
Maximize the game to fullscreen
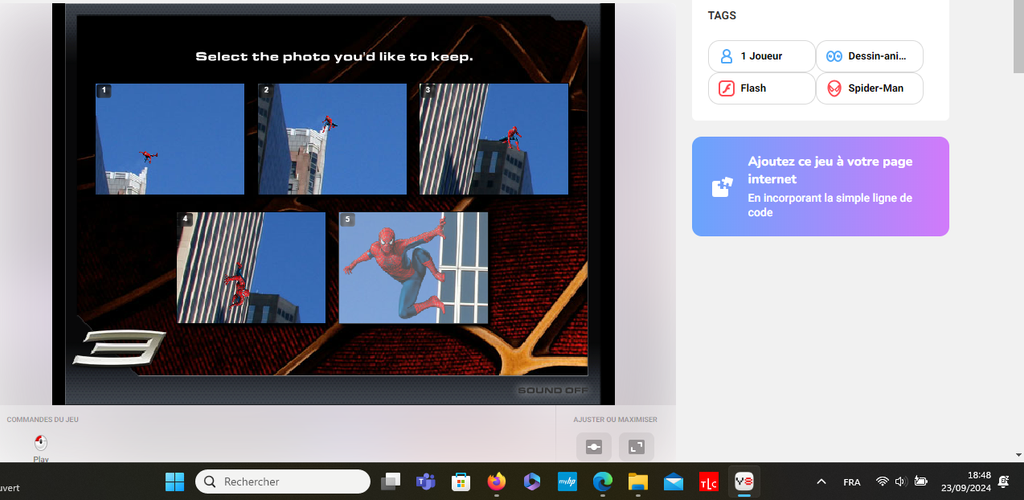coord(637,446)
